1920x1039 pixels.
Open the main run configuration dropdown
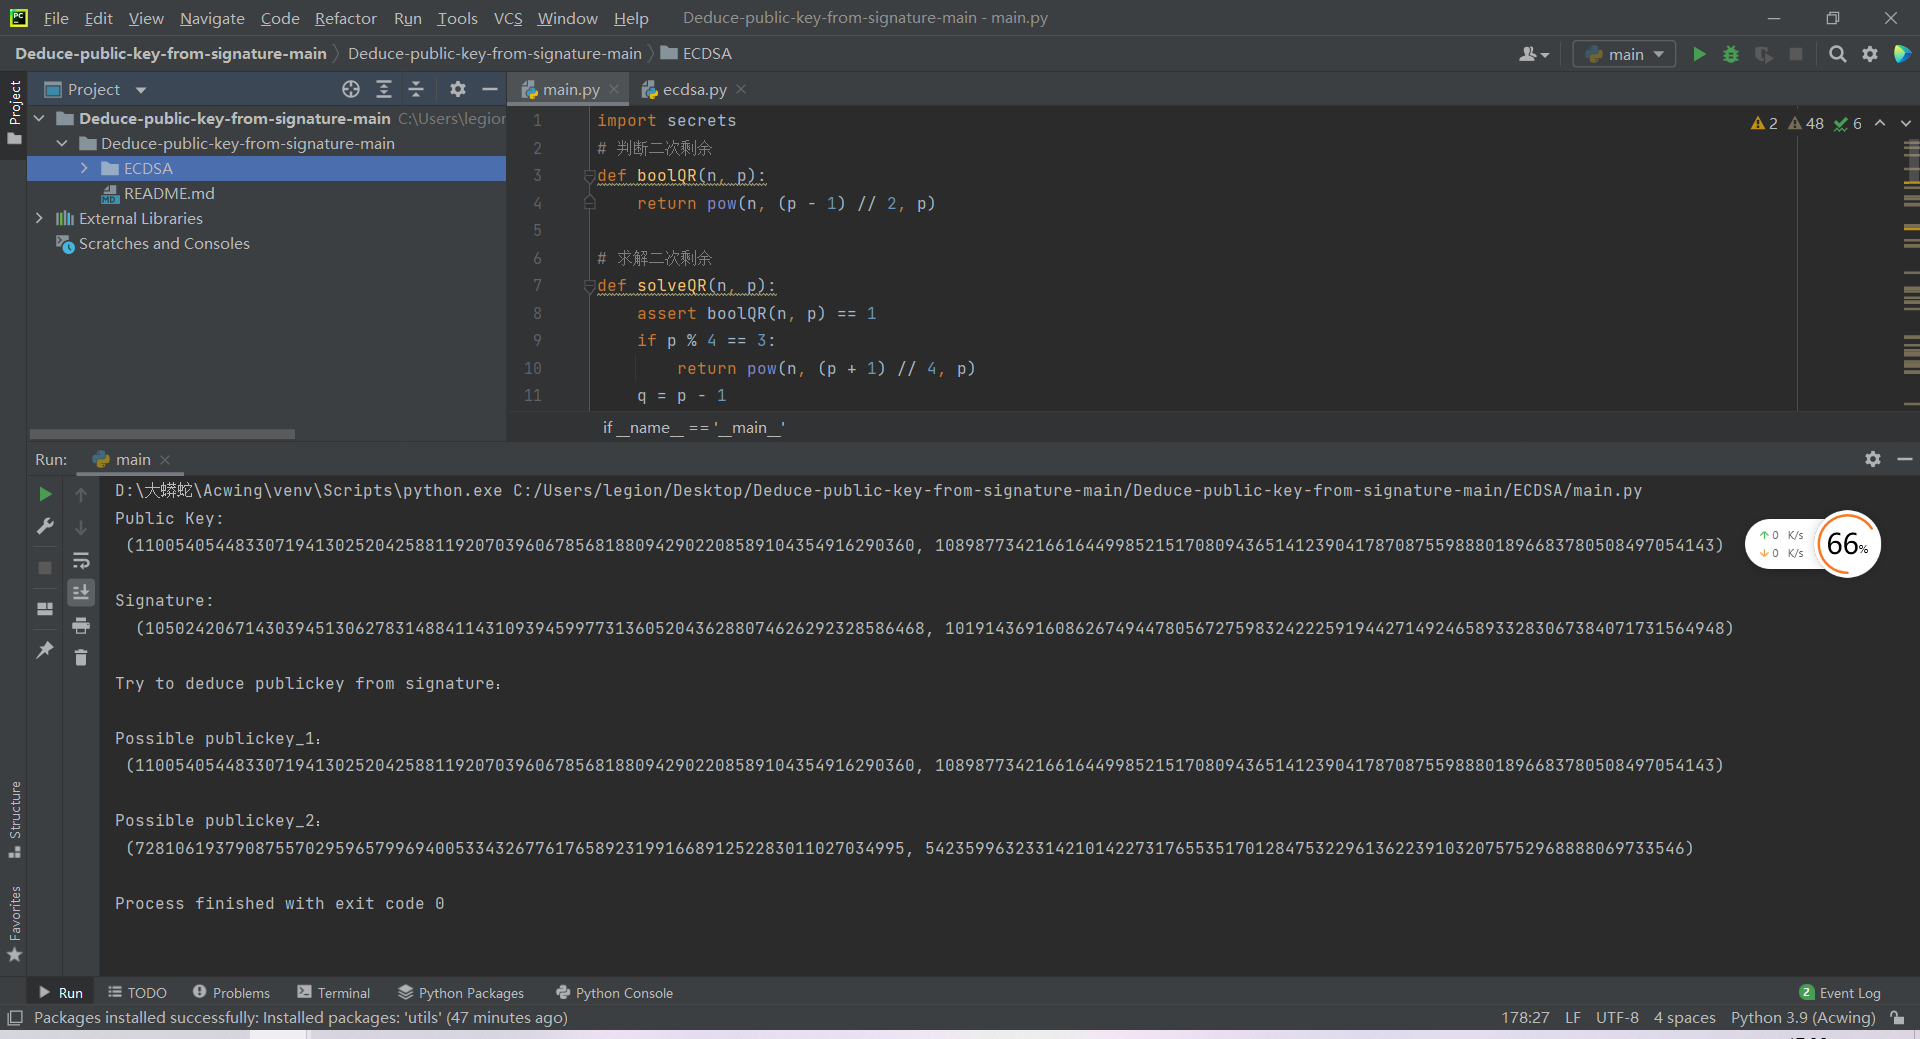1623,54
